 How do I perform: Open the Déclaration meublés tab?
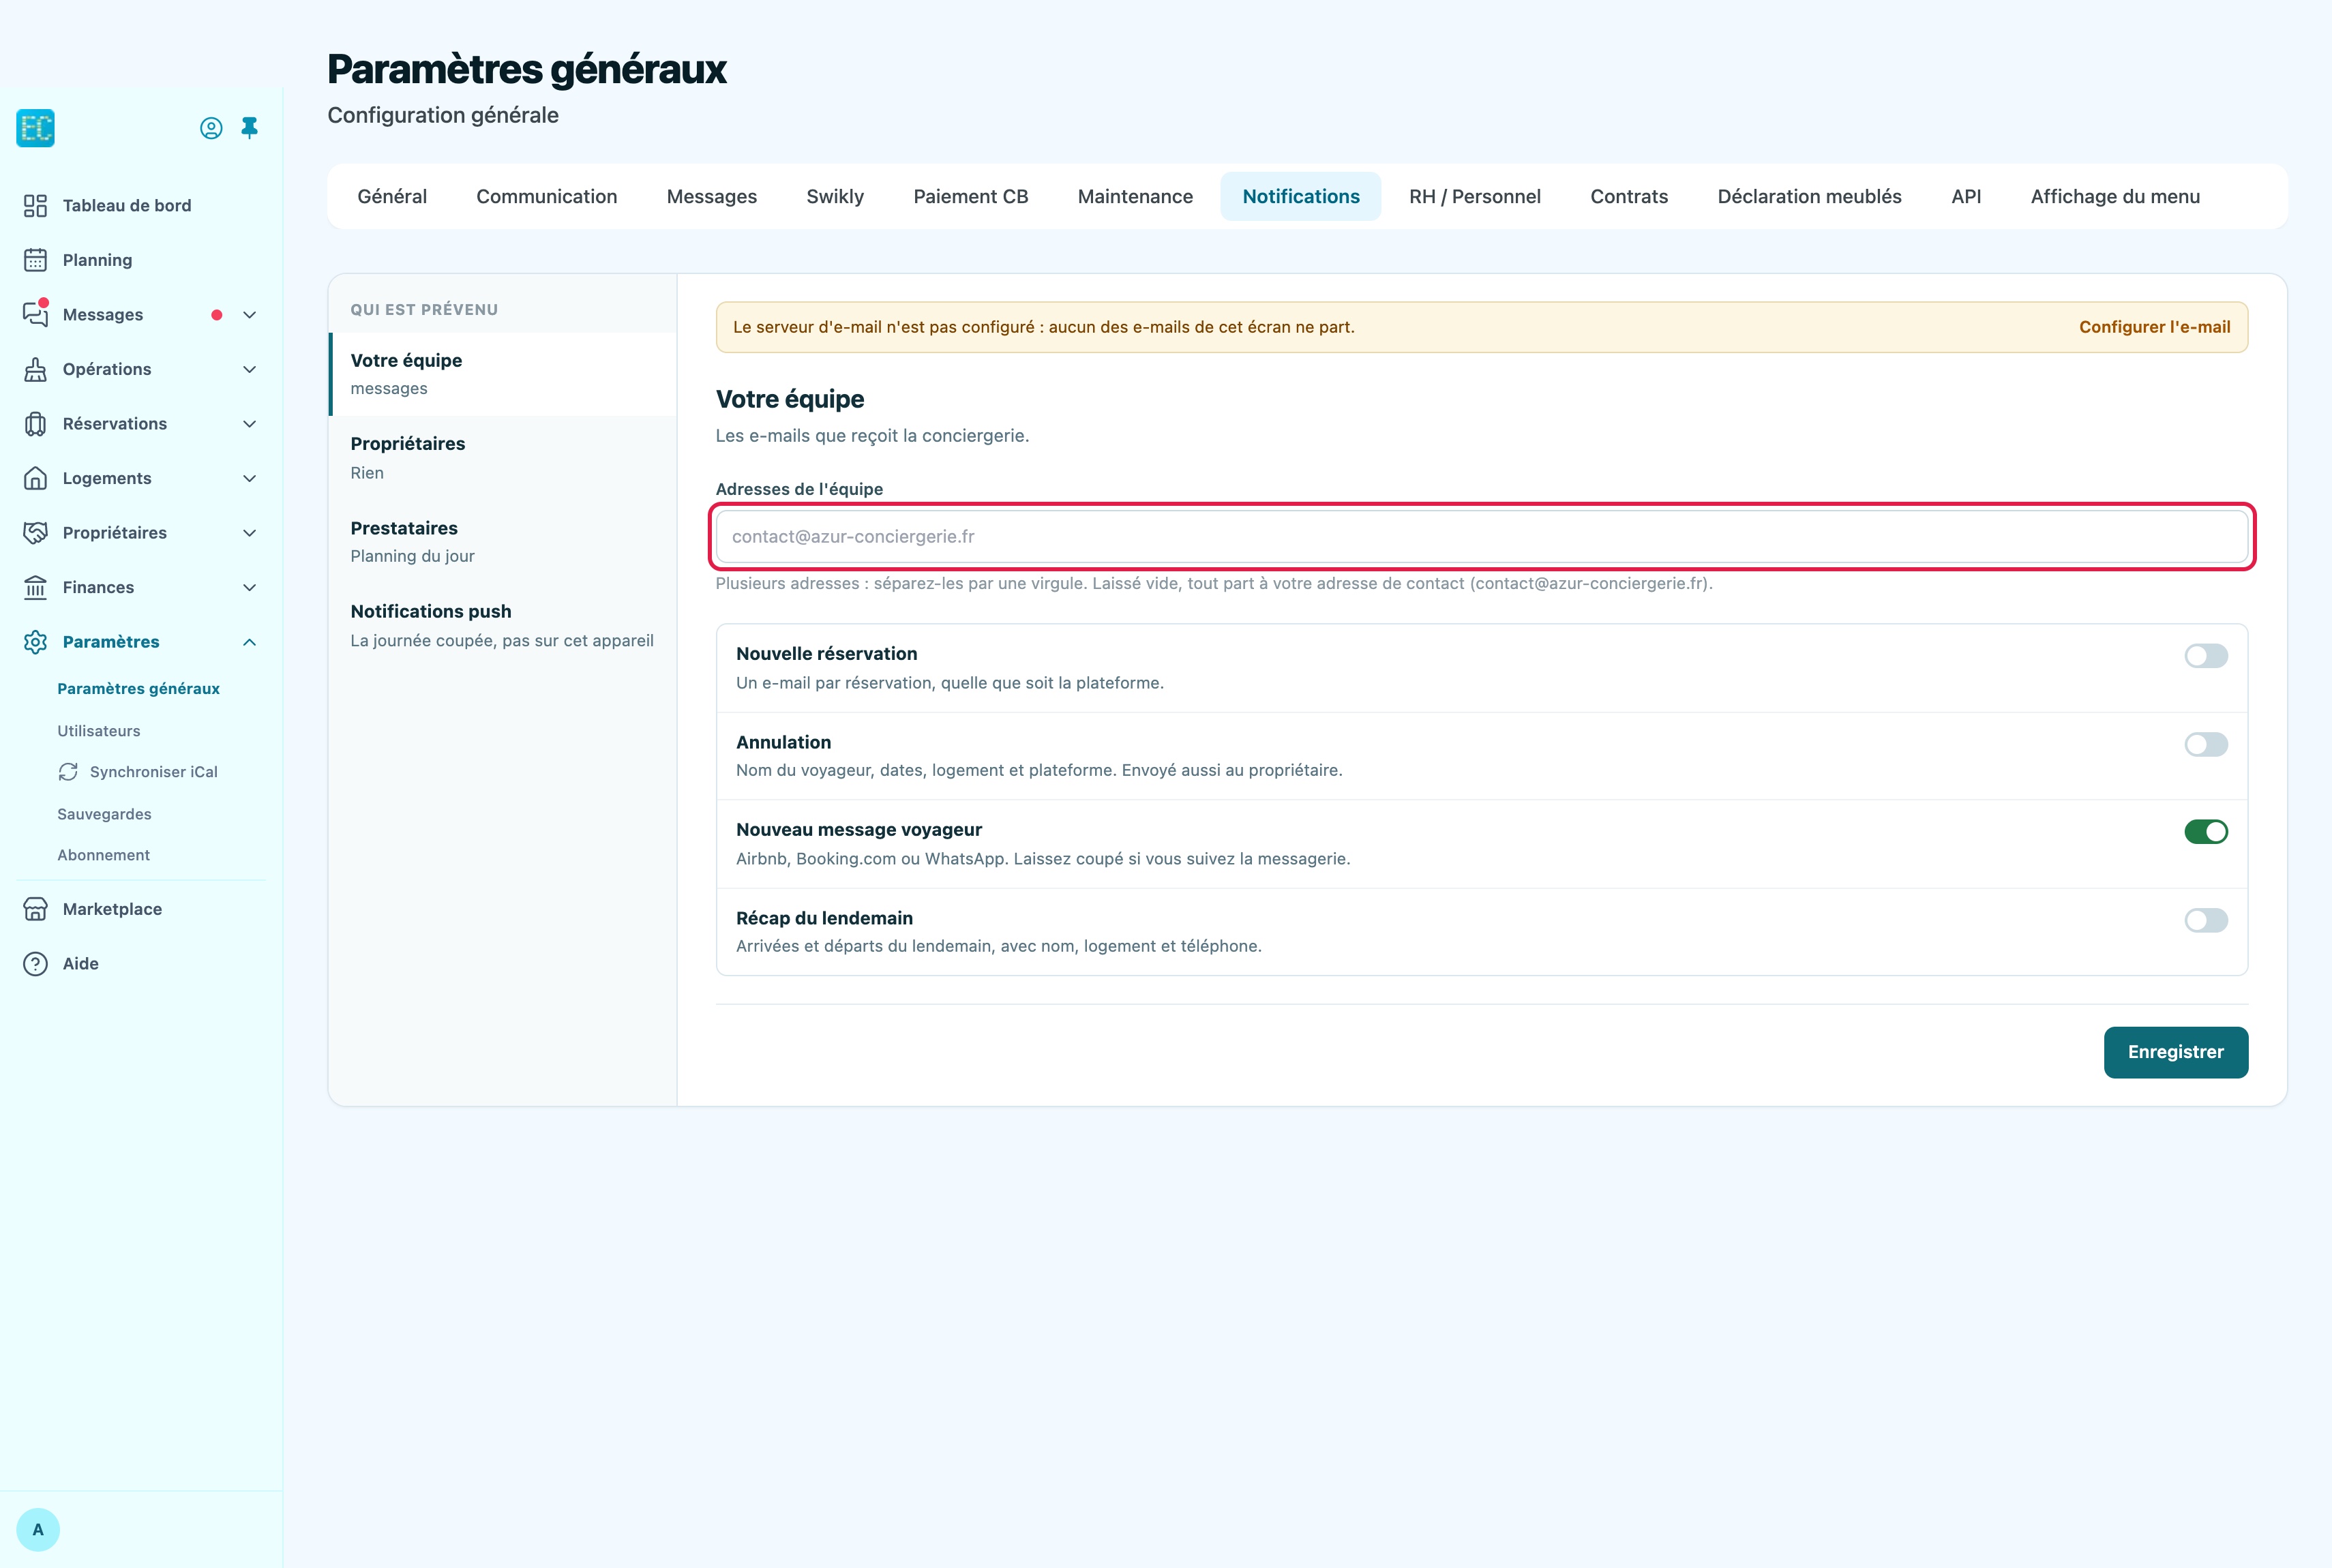(x=1810, y=197)
